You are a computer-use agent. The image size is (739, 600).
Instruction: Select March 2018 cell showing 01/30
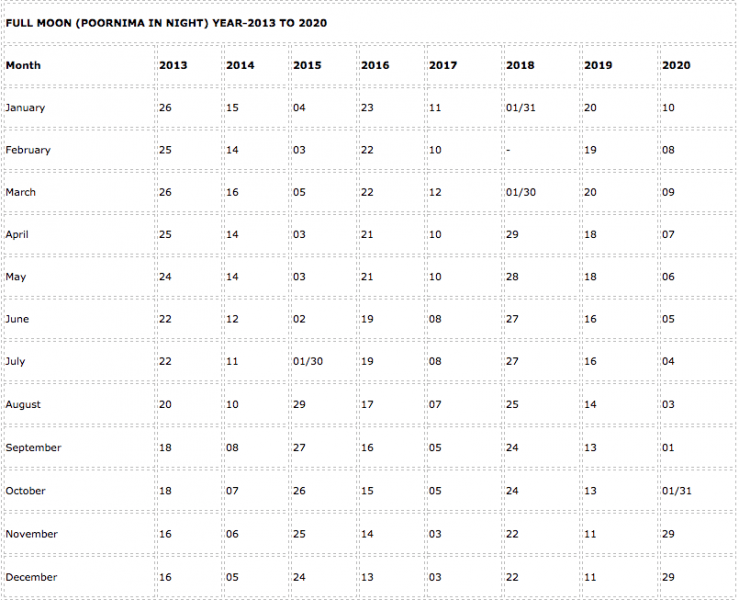521,192
